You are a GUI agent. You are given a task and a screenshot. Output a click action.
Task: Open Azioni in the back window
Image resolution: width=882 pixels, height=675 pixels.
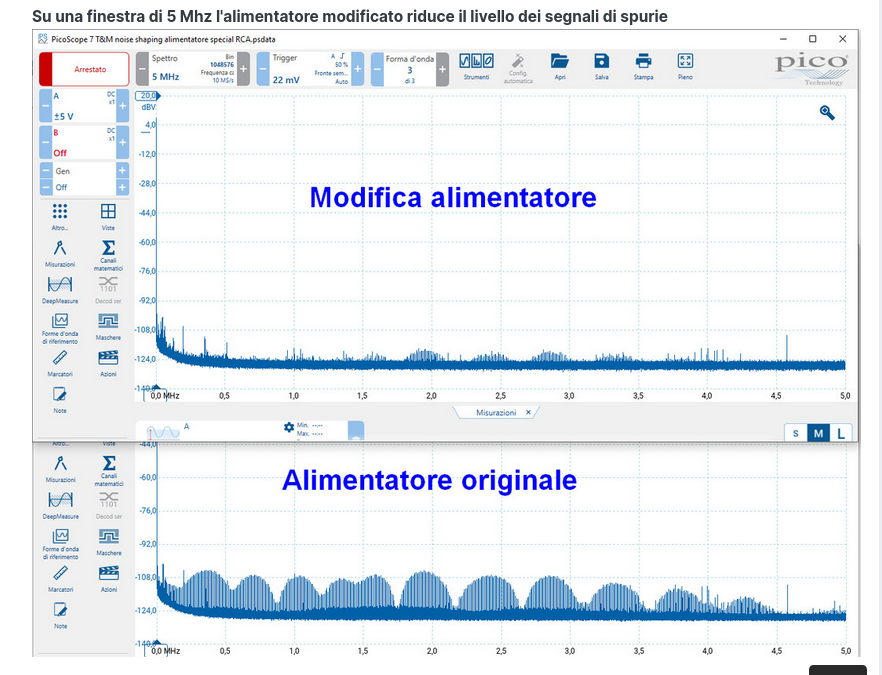[x=109, y=578]
